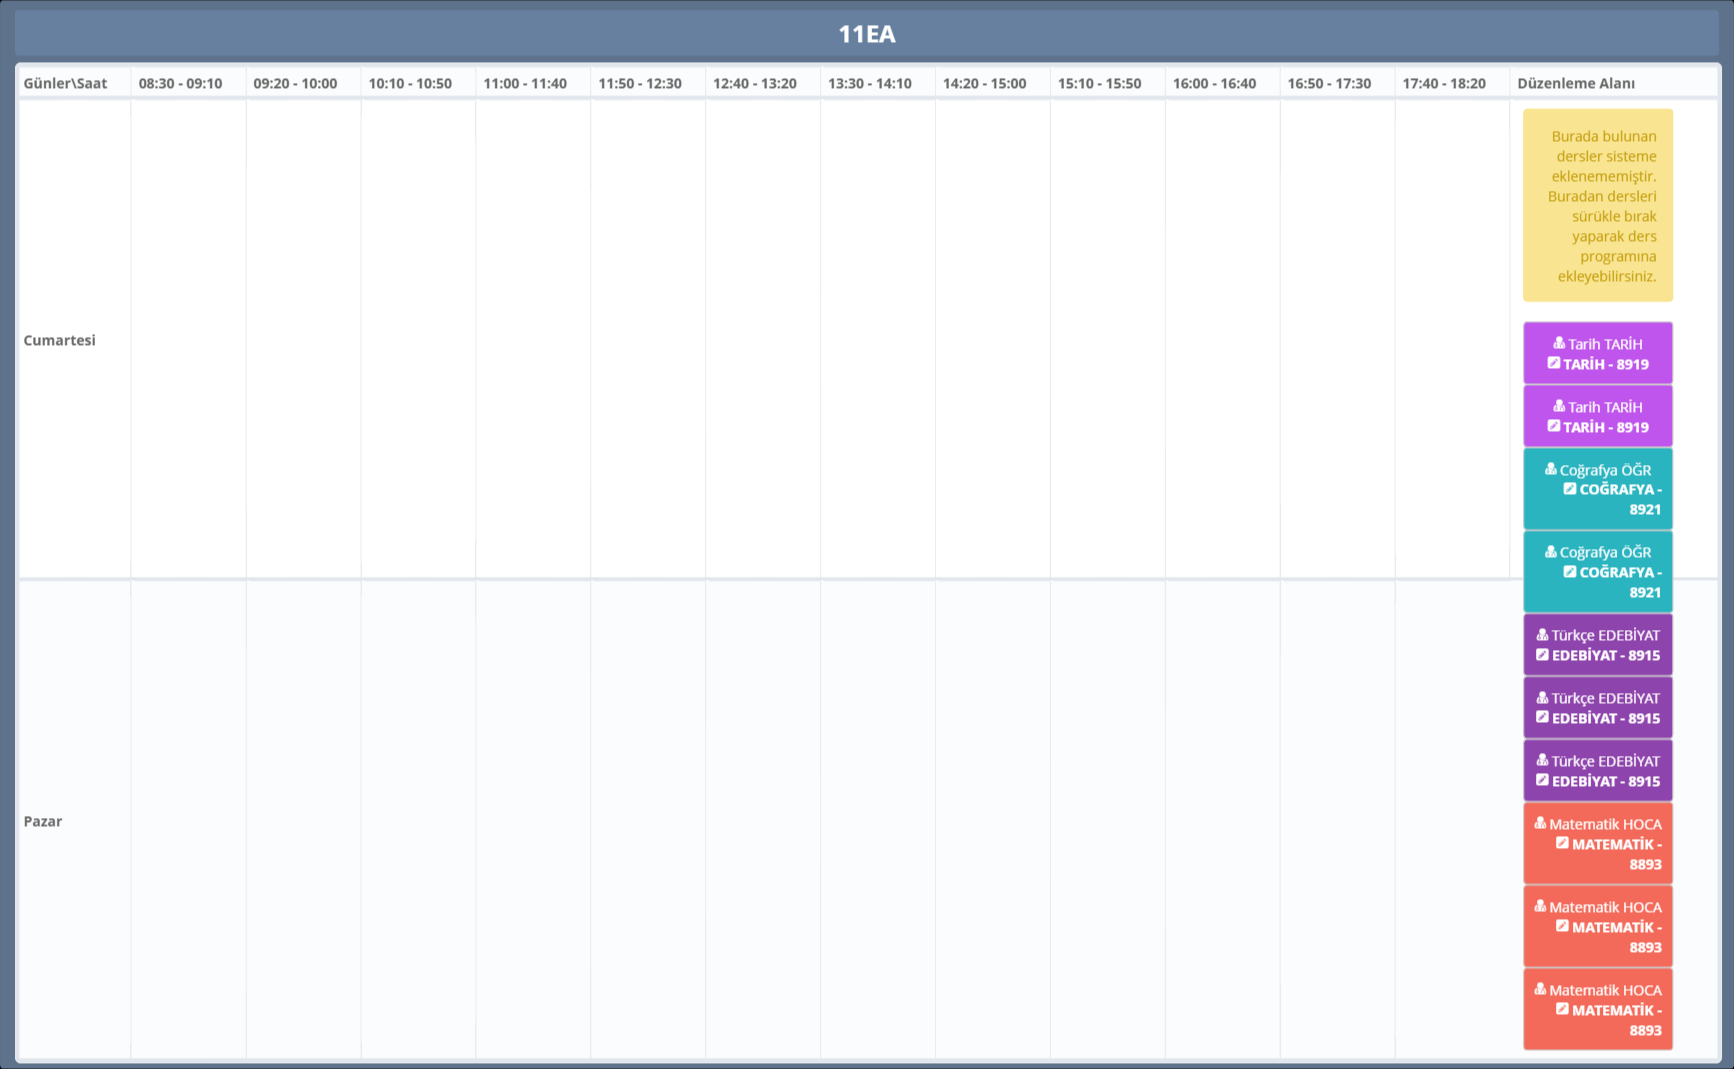Click the yellow information notice box
This screenshot has height=1069, width=1734.
(x=1597, y=205)
